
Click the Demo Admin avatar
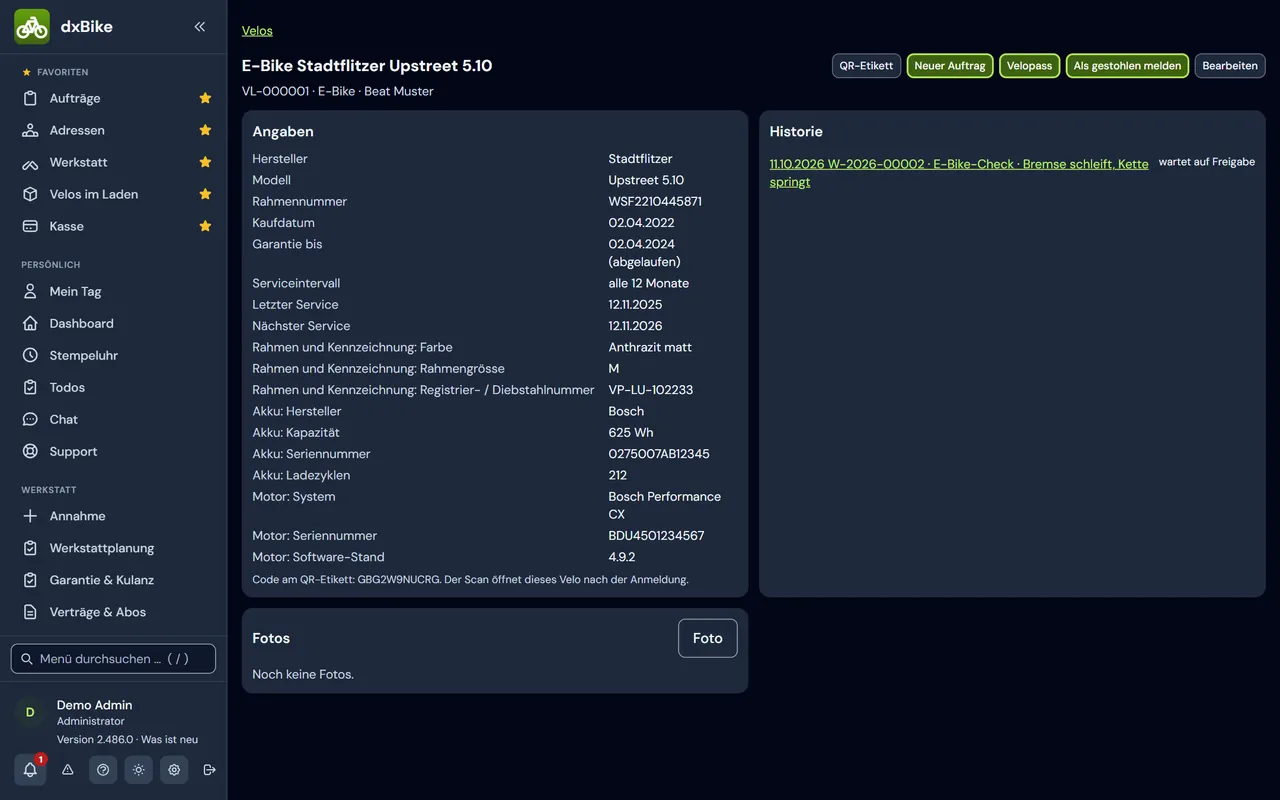(30, 712)
